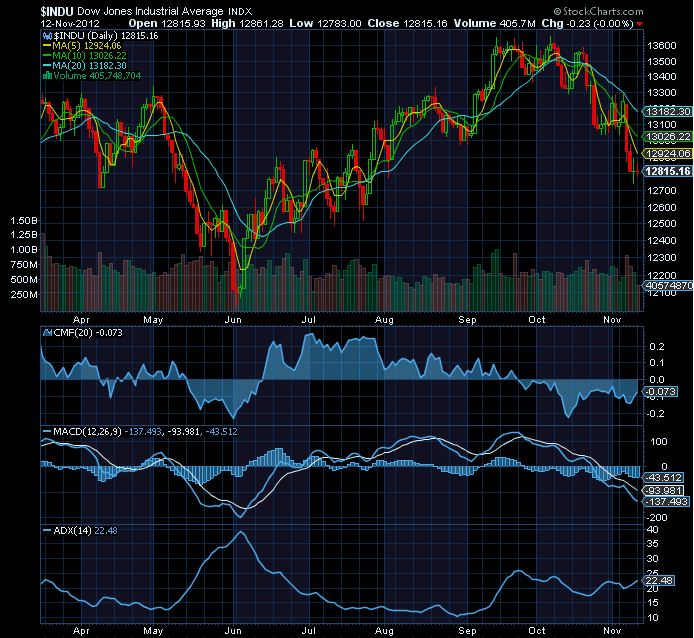This screenshot has height=638, width=694.
Task: Click the 'Sep' label below the price chart
Action: click(x=467, y=320)
